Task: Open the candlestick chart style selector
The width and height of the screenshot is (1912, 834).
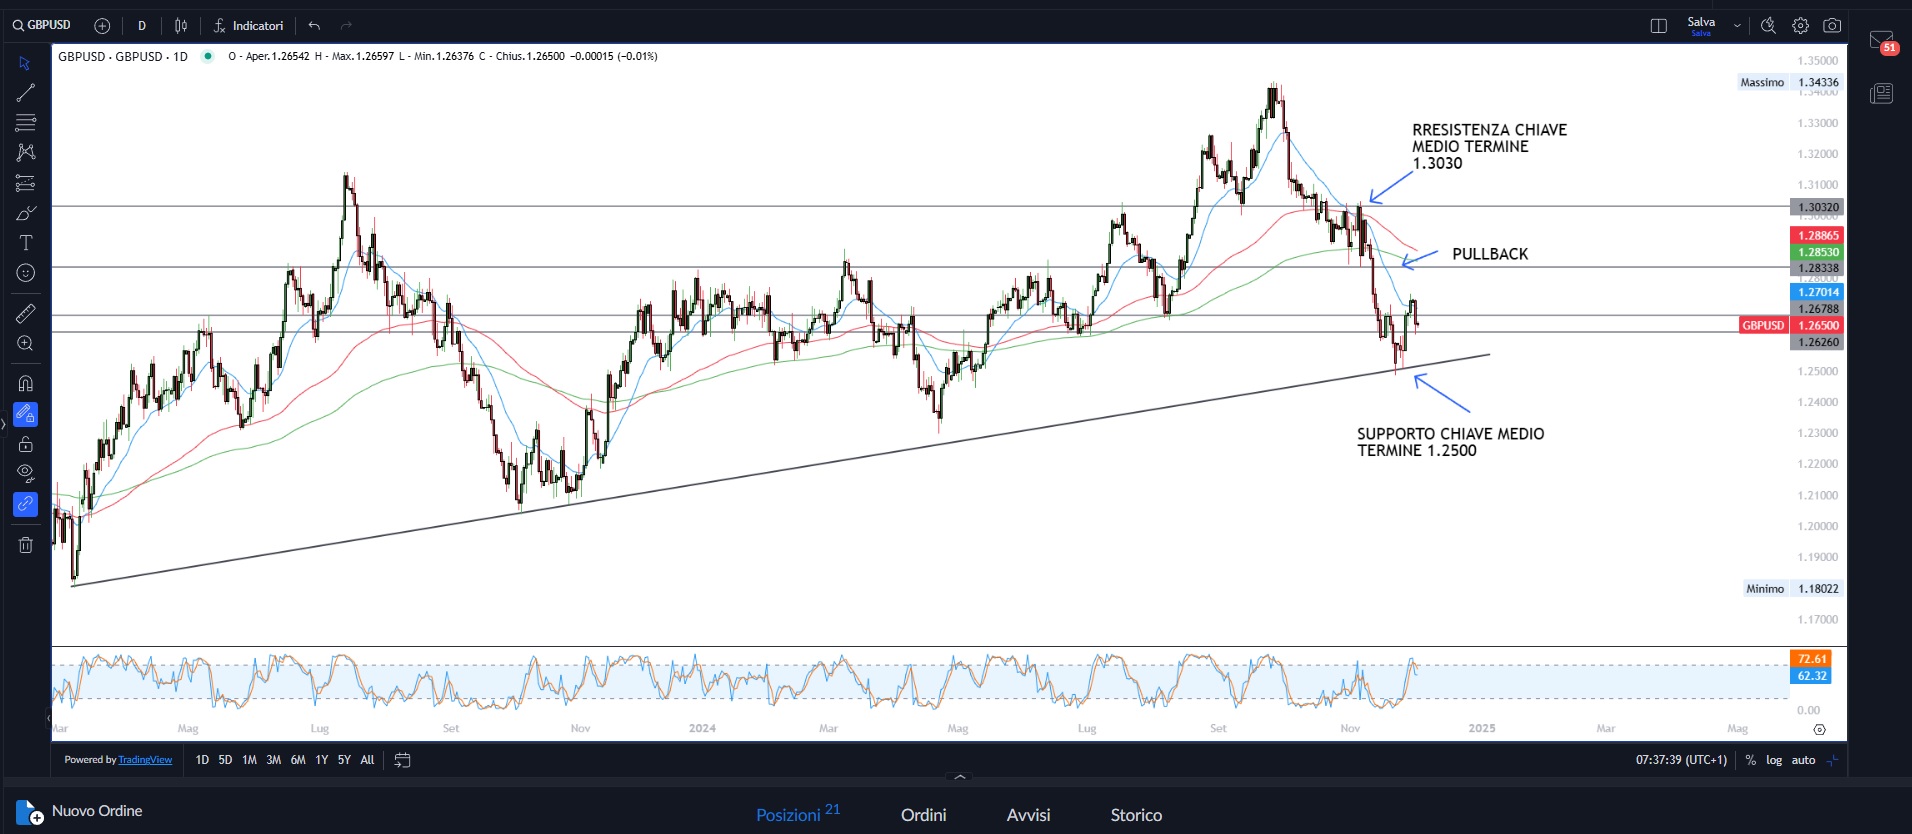Action: [x=181, y=26]
